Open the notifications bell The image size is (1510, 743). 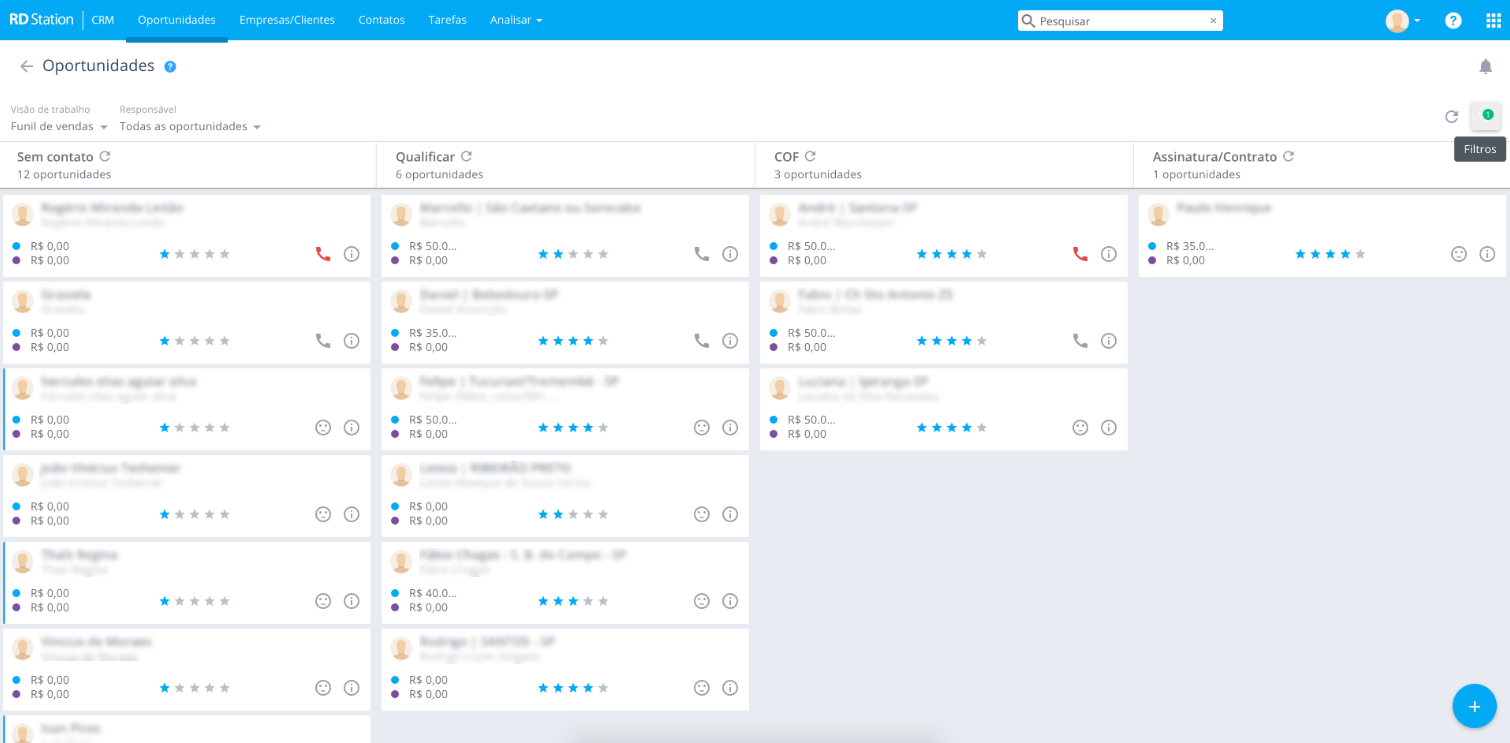pyautogui.click(x=1485, y=66)
